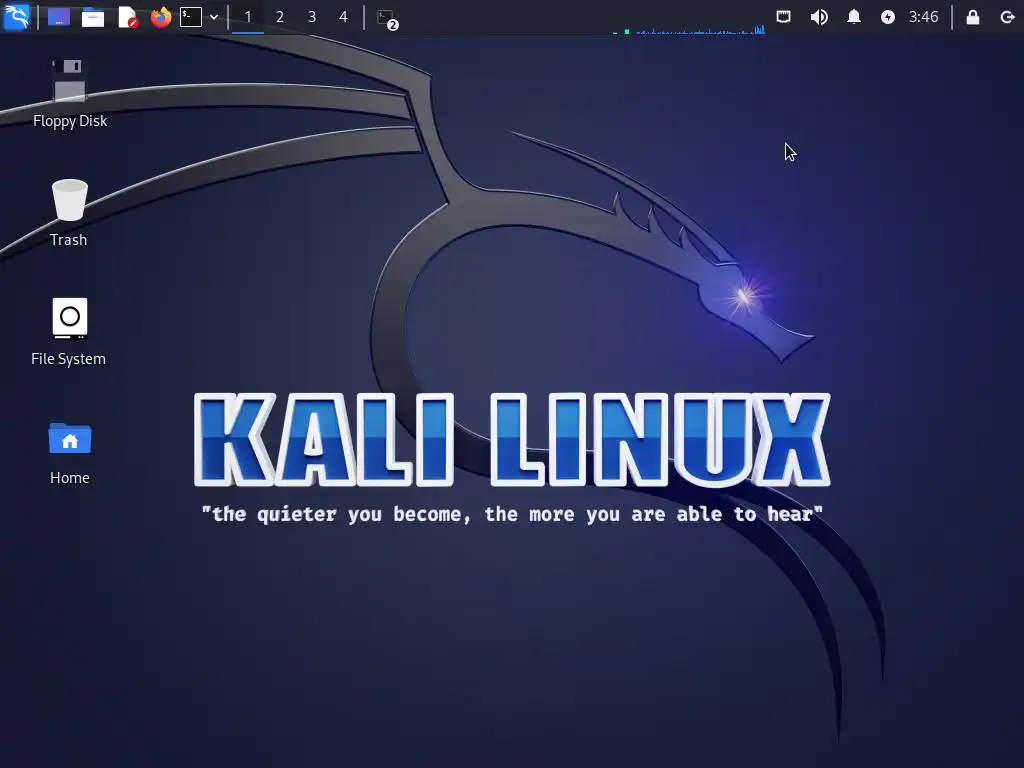The image size is (1024, 768).
Task: Select the Floppy Disk desktop icon
Action: [x=70, y=93]
